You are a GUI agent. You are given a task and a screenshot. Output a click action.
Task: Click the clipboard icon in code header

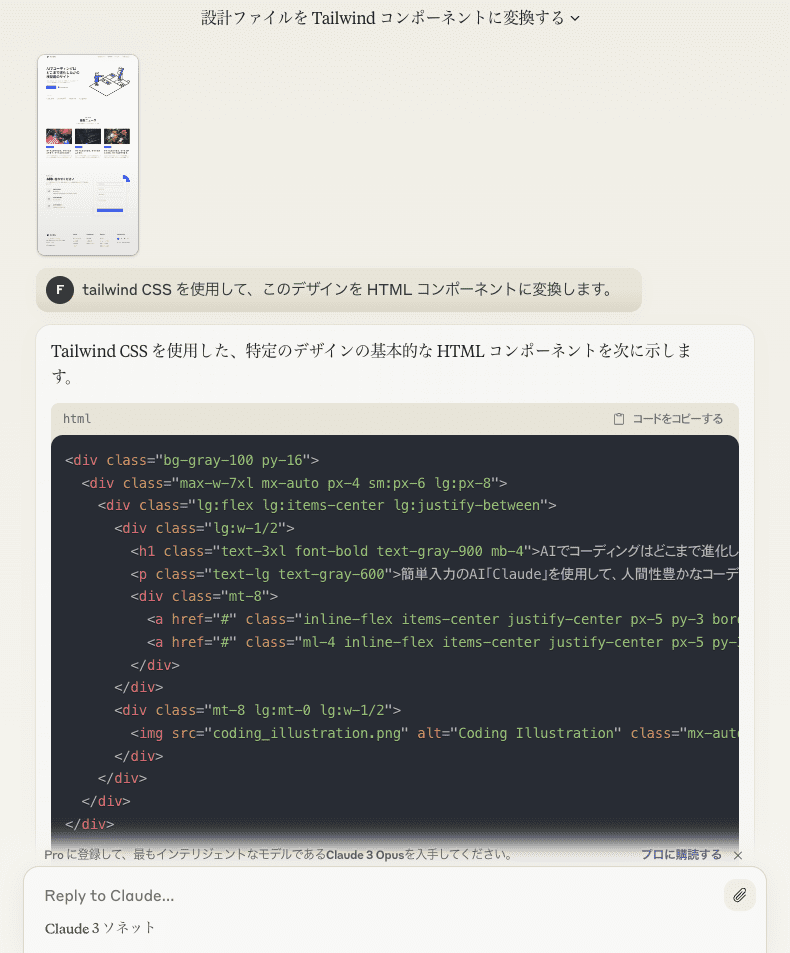tap(619, 419)
